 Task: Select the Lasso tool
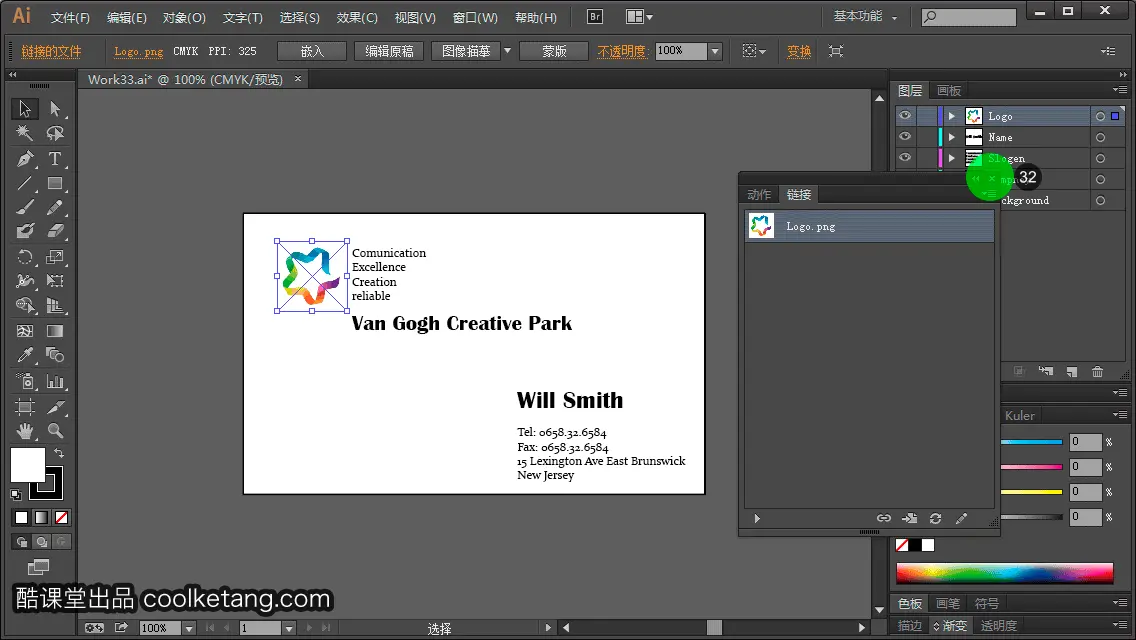(55, 133)
